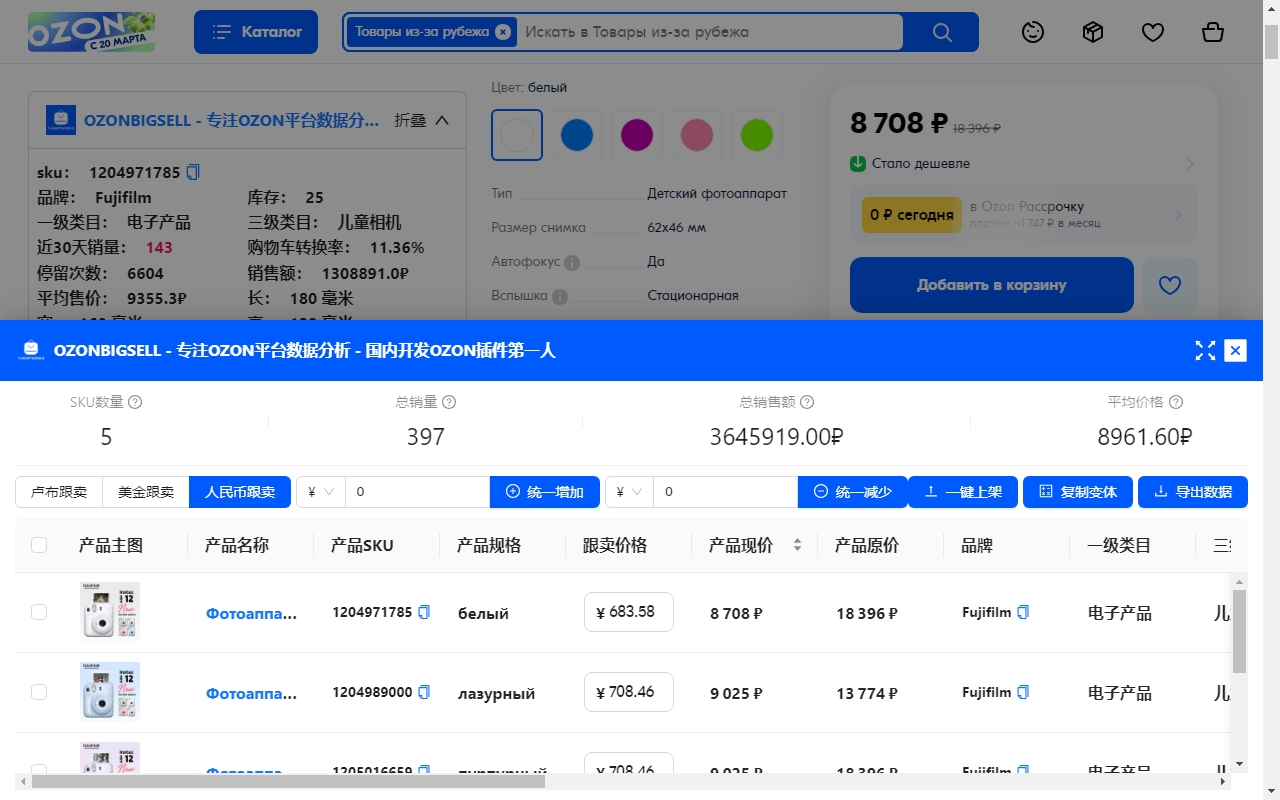1280x800 pixels.
Task: Open favorites heart icon in header
Action: [x=1153, y=32]
